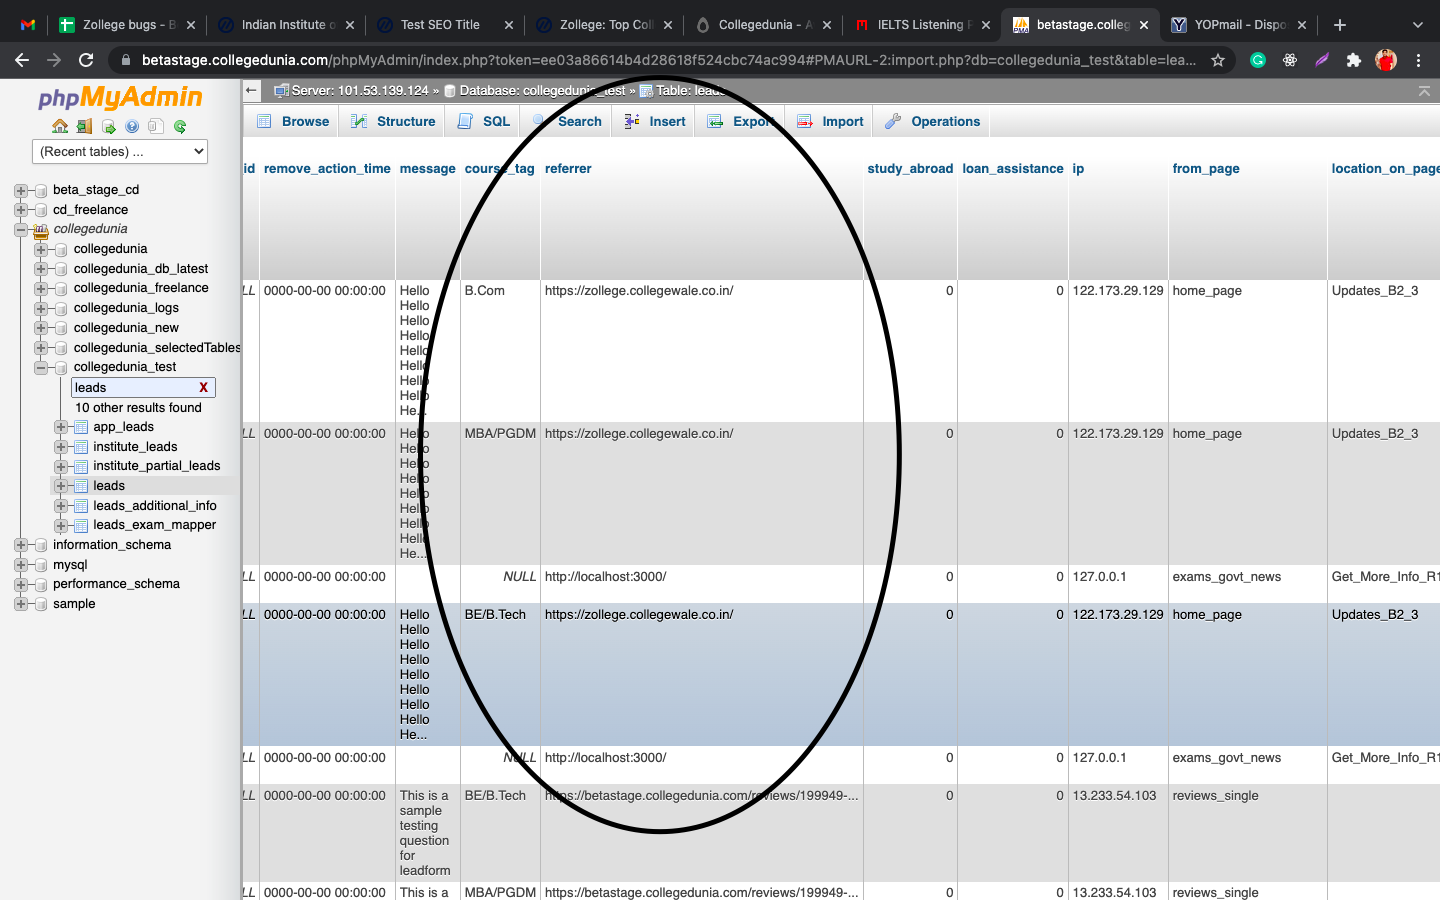
Task: Open the Structure tab
Action: [x=392, y=122]
